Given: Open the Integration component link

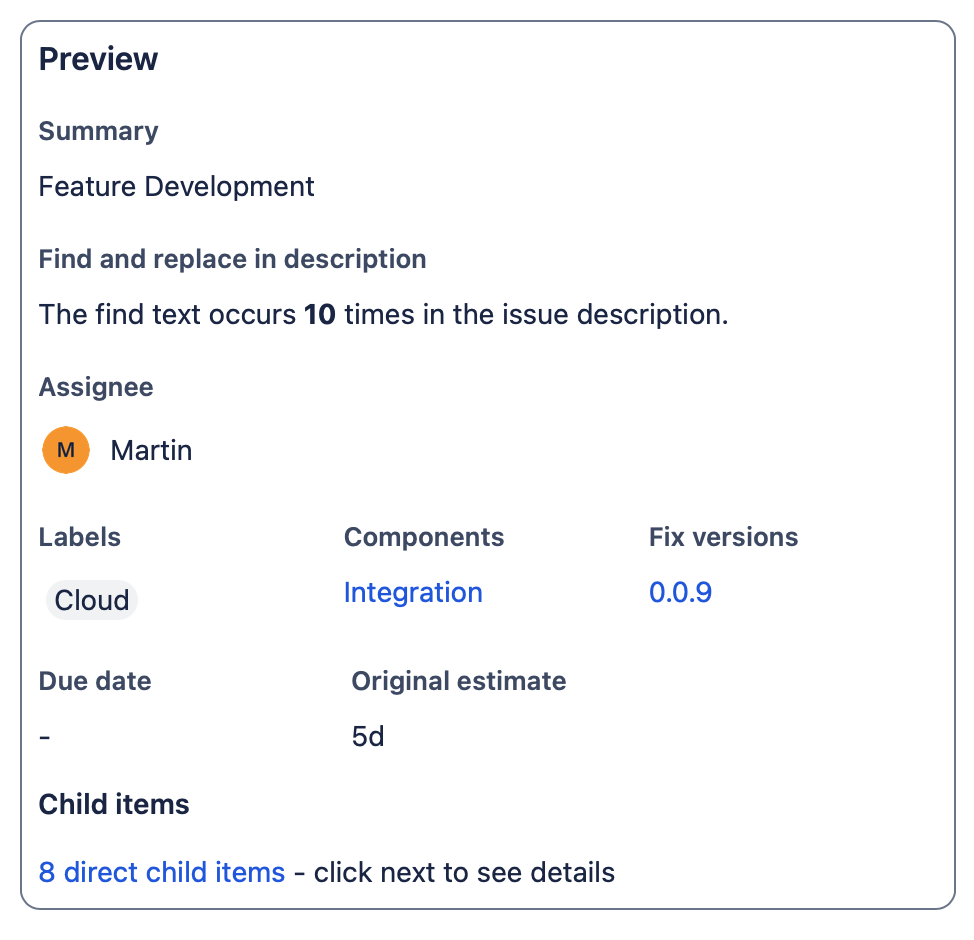Looking at the screenshot, I should pyautogui.click(x=413, y=593).
